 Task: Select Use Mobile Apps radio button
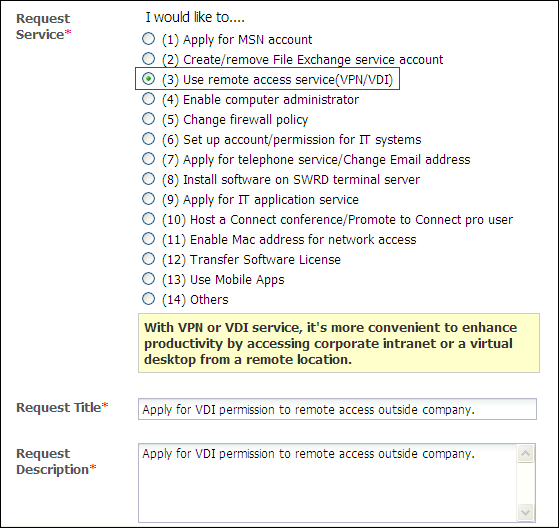(x=148, y=278)
